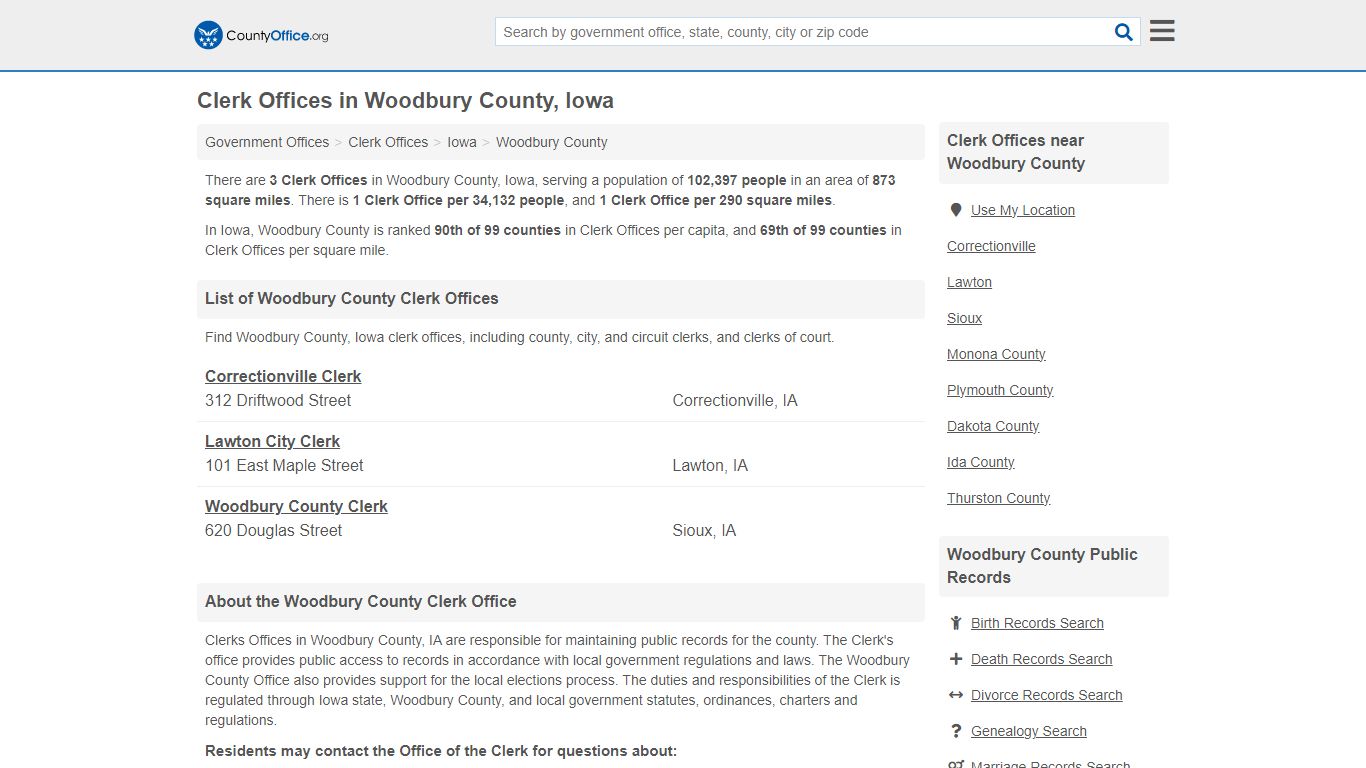Click the page title Clerk Offices in Woodbury County

pos(405,101)
